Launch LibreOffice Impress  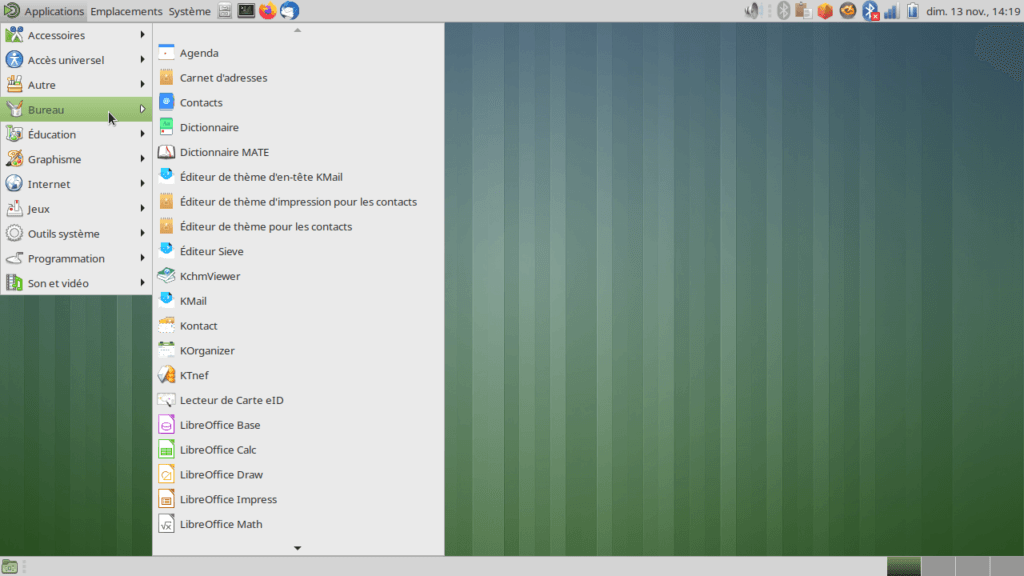[298, 500]
